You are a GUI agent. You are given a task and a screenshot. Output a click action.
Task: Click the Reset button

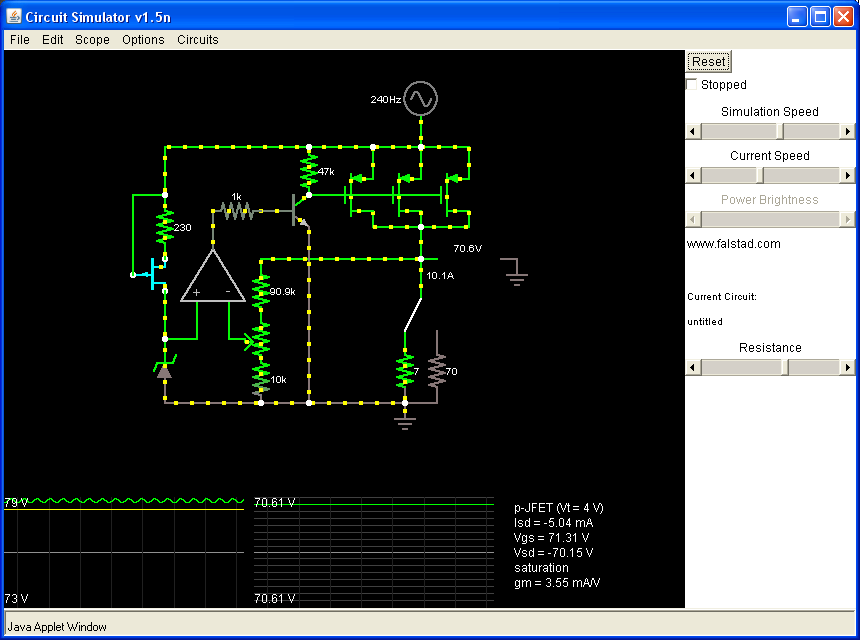709,61
